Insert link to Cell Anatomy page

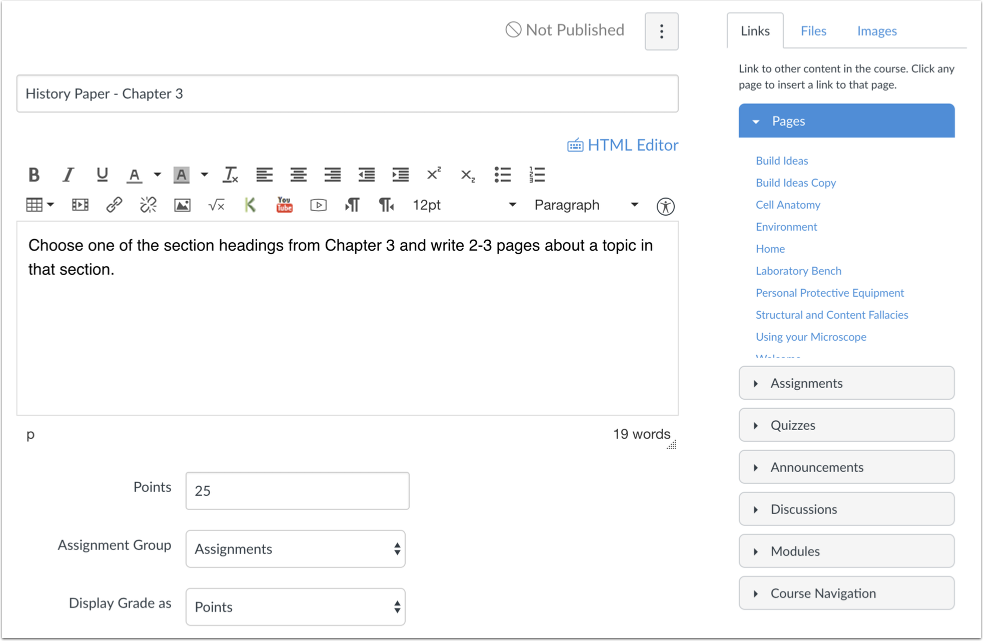[x=787, y=204]
